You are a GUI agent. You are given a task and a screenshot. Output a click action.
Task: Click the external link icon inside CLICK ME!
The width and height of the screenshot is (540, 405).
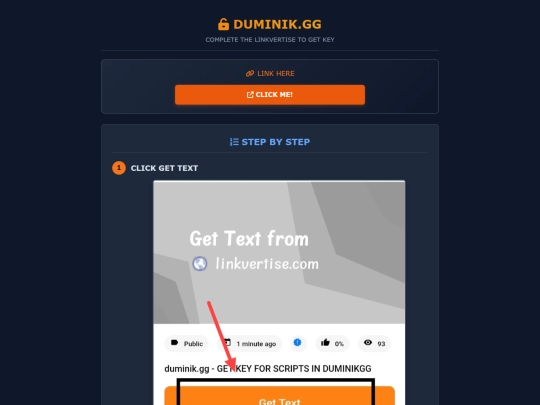[250, 95]
